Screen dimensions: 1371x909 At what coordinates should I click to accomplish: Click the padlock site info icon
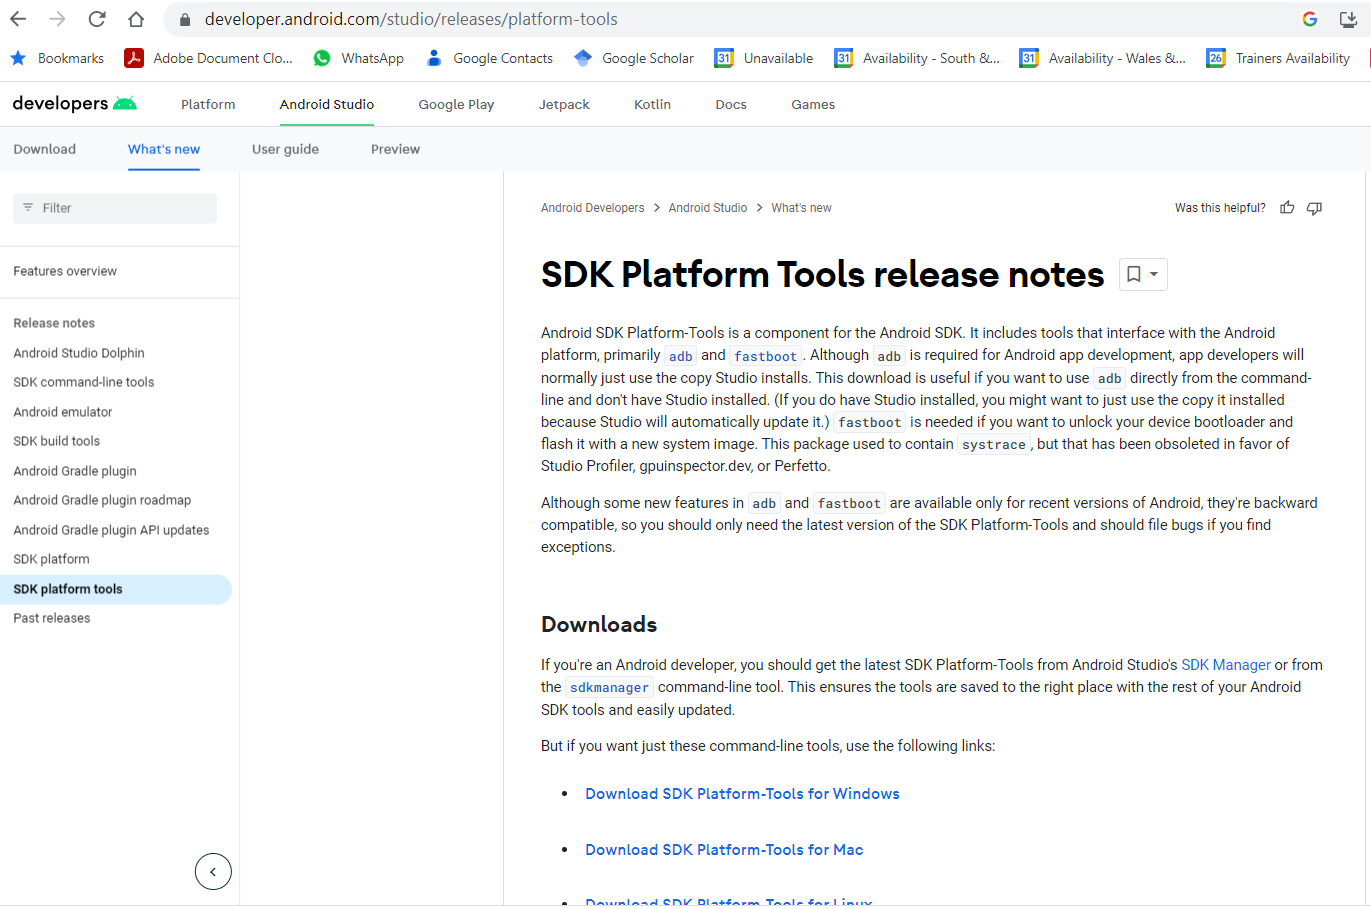click(185, 19)
